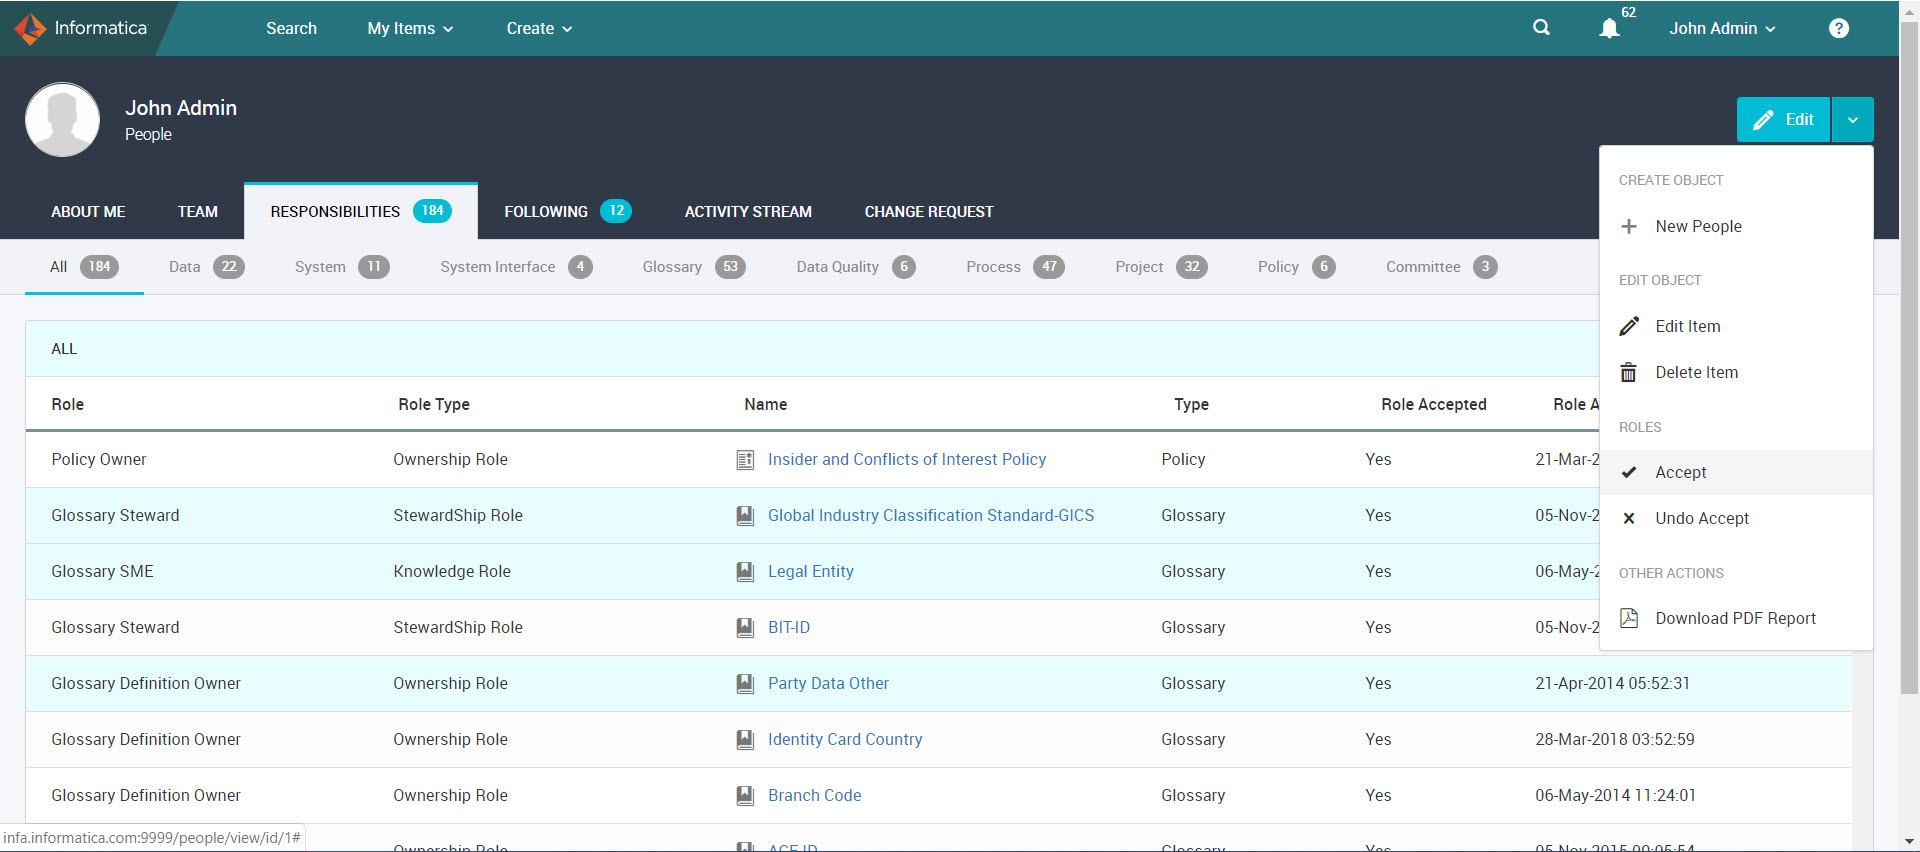
Task: Open the Create dropdown menu
Action: click(539, 28)
